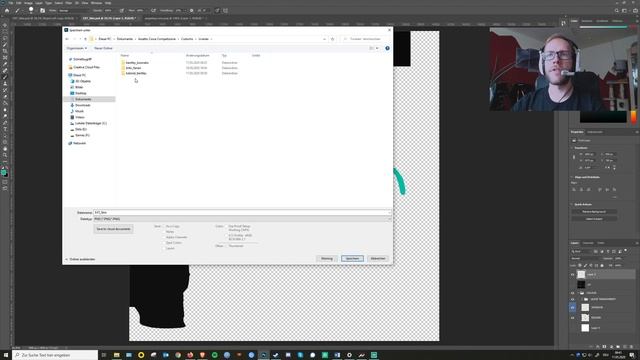This screenshot has width=640, height=360.
Task: Select the Move tool in Photoshop toolbar
Action: (x=5, y=25)
